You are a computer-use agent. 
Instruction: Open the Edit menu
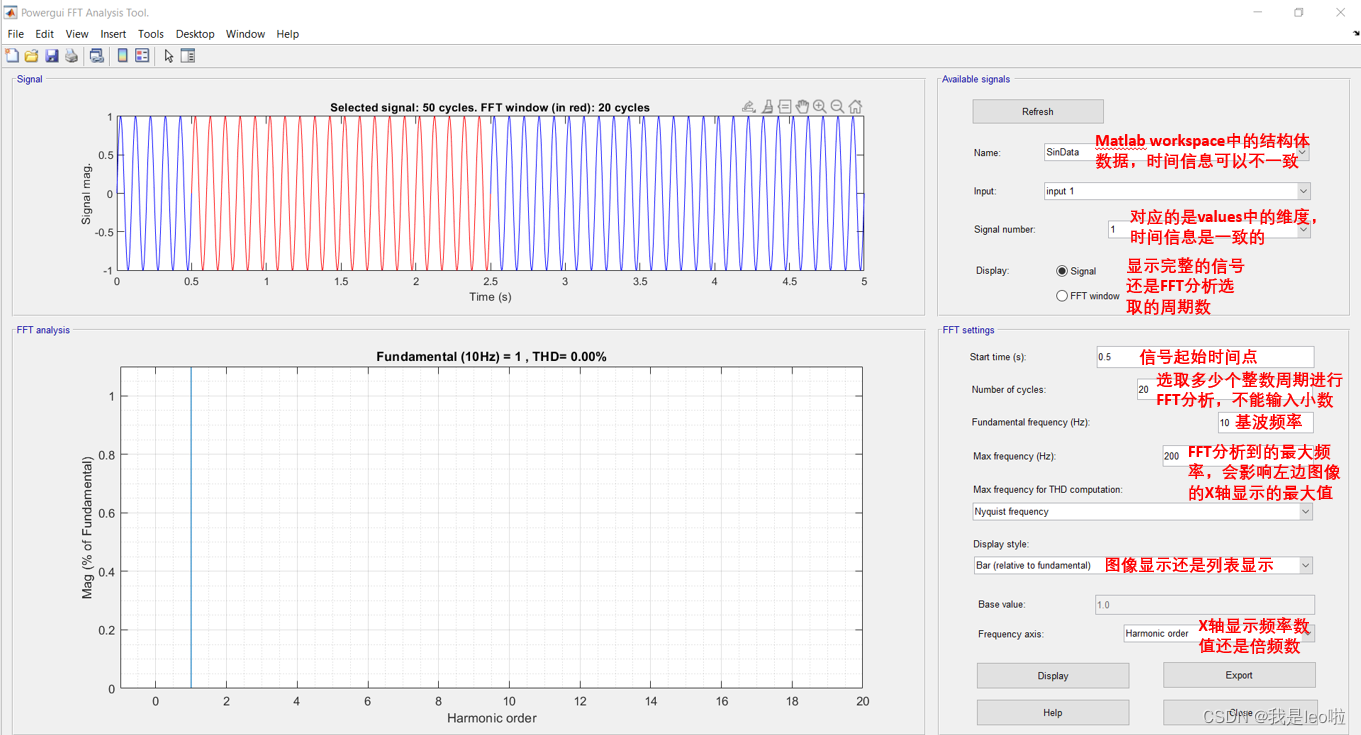[45, 34]
